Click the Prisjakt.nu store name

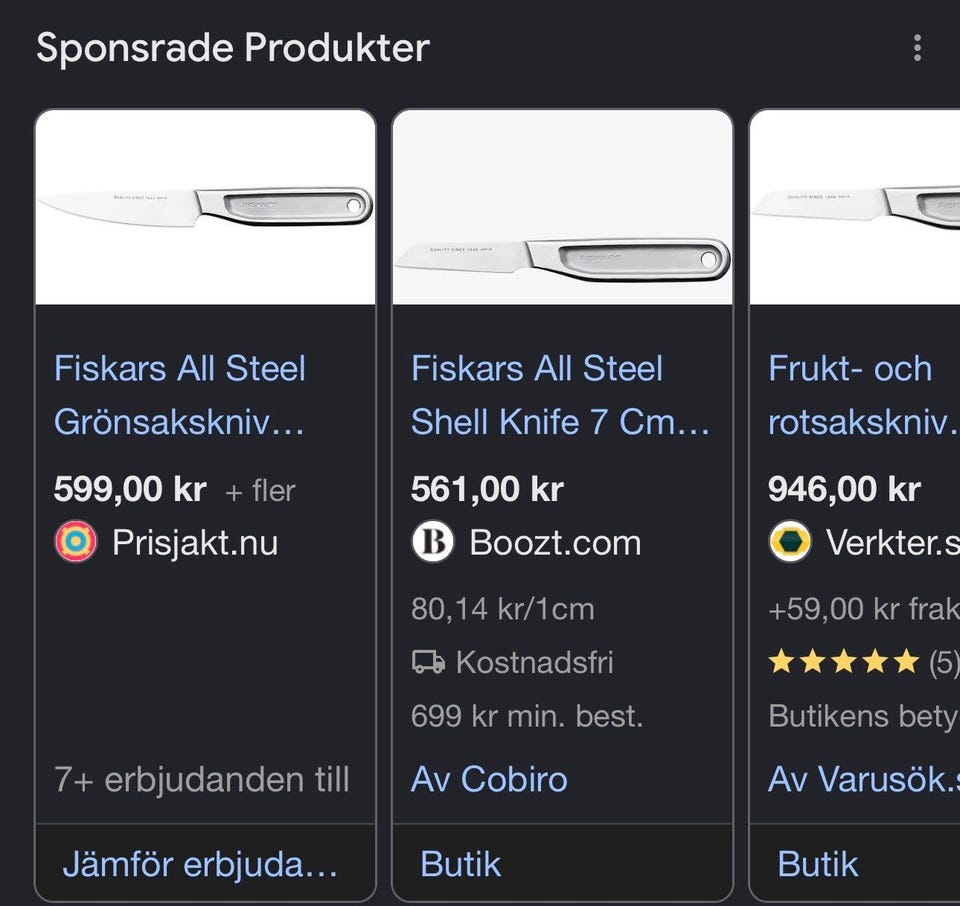[195, 543]
